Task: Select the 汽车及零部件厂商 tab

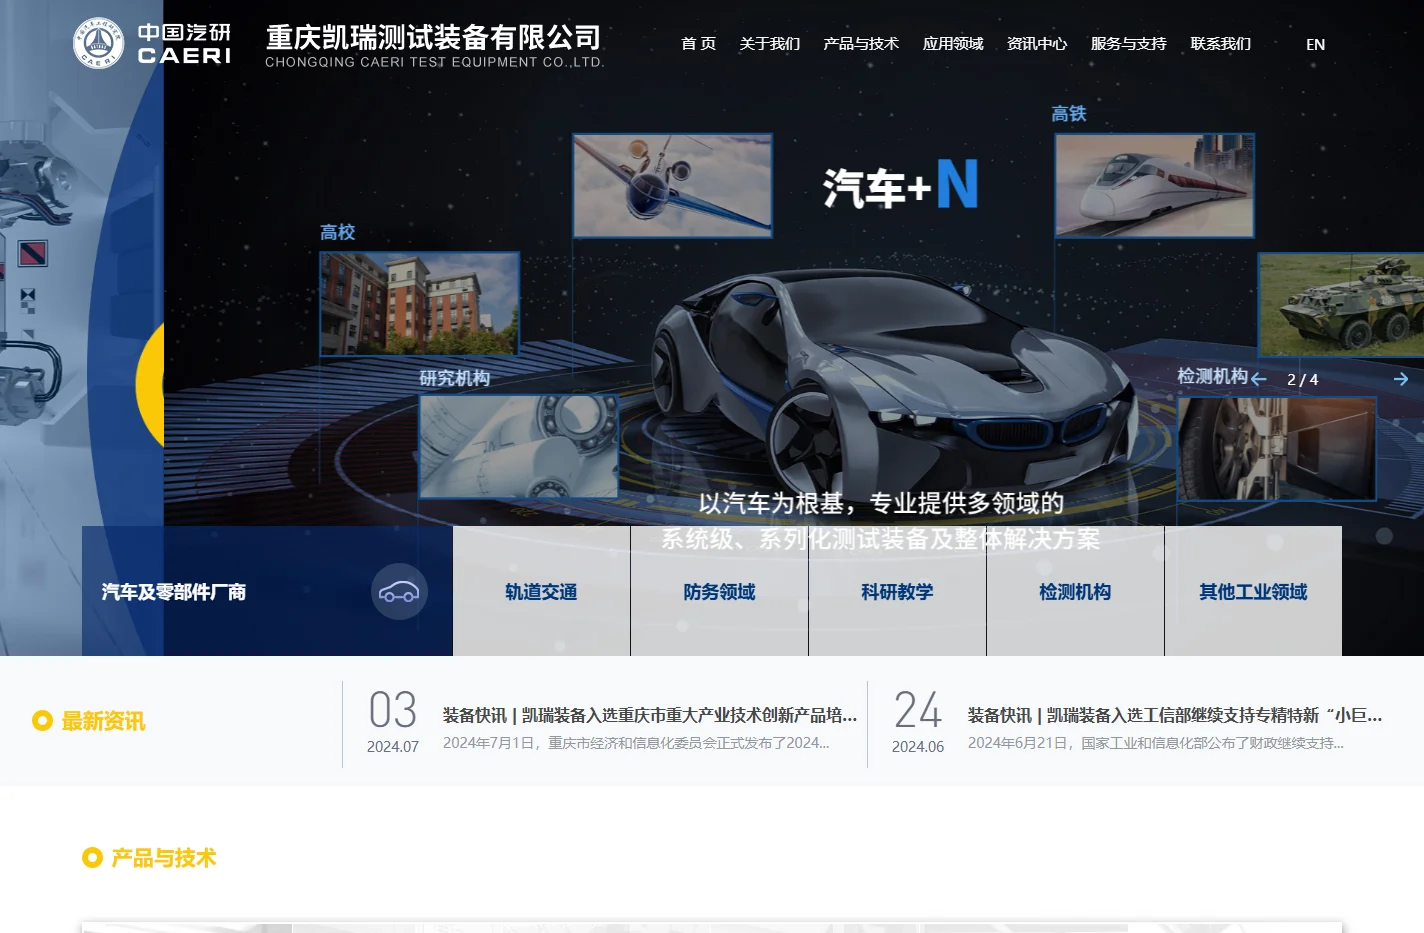Action: pos(267,591)
